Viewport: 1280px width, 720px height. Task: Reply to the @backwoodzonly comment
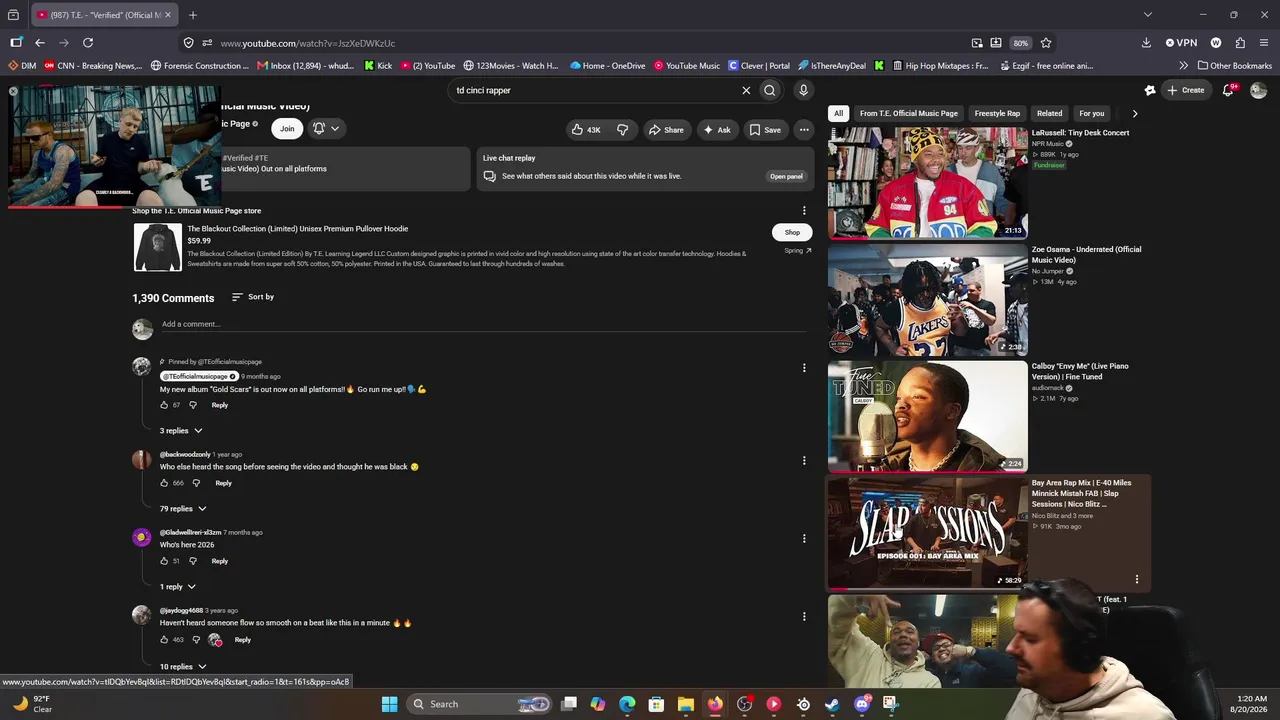(223, 483)
